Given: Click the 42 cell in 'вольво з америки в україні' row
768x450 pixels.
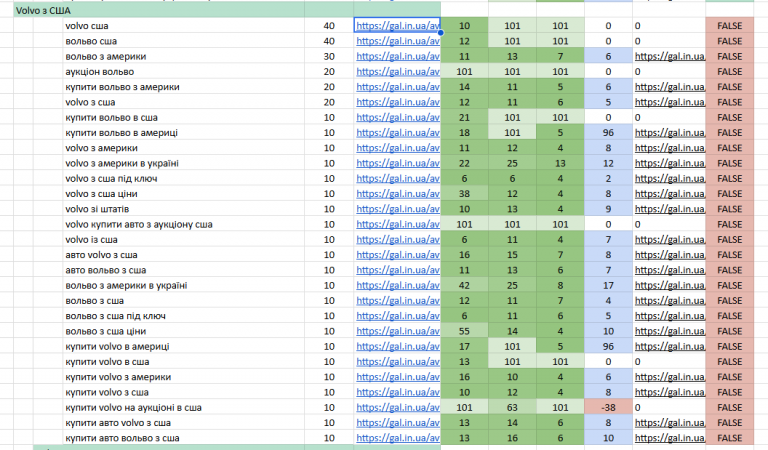Looking at the screenshot, I should pyautogui.click(x=464, y=285).
